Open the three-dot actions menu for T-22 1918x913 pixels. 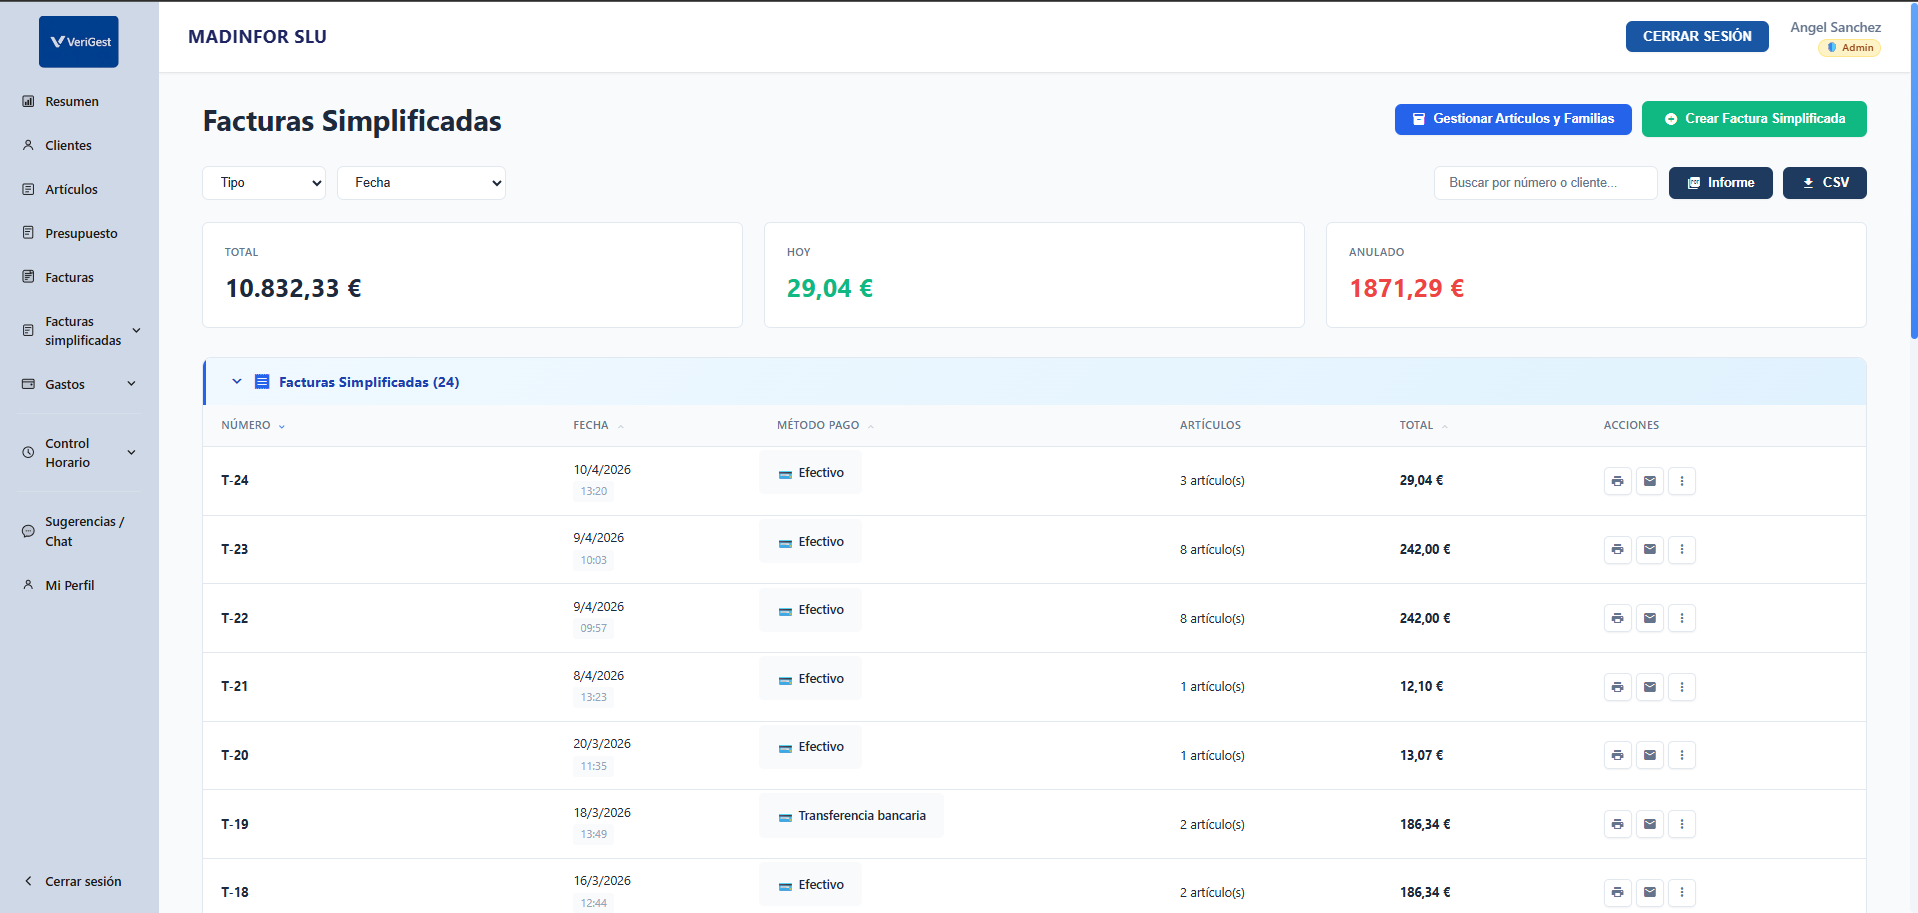(x=1681, y=618)
